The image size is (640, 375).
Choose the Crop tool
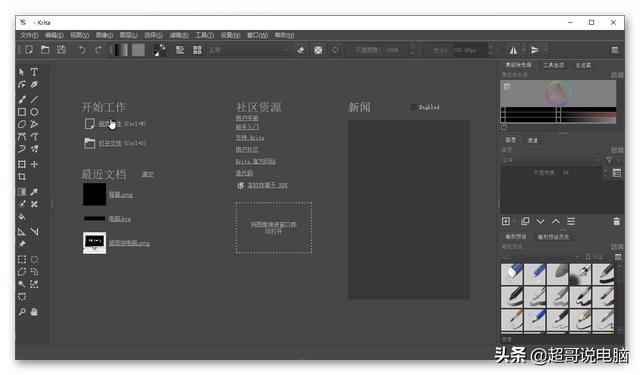22,177
